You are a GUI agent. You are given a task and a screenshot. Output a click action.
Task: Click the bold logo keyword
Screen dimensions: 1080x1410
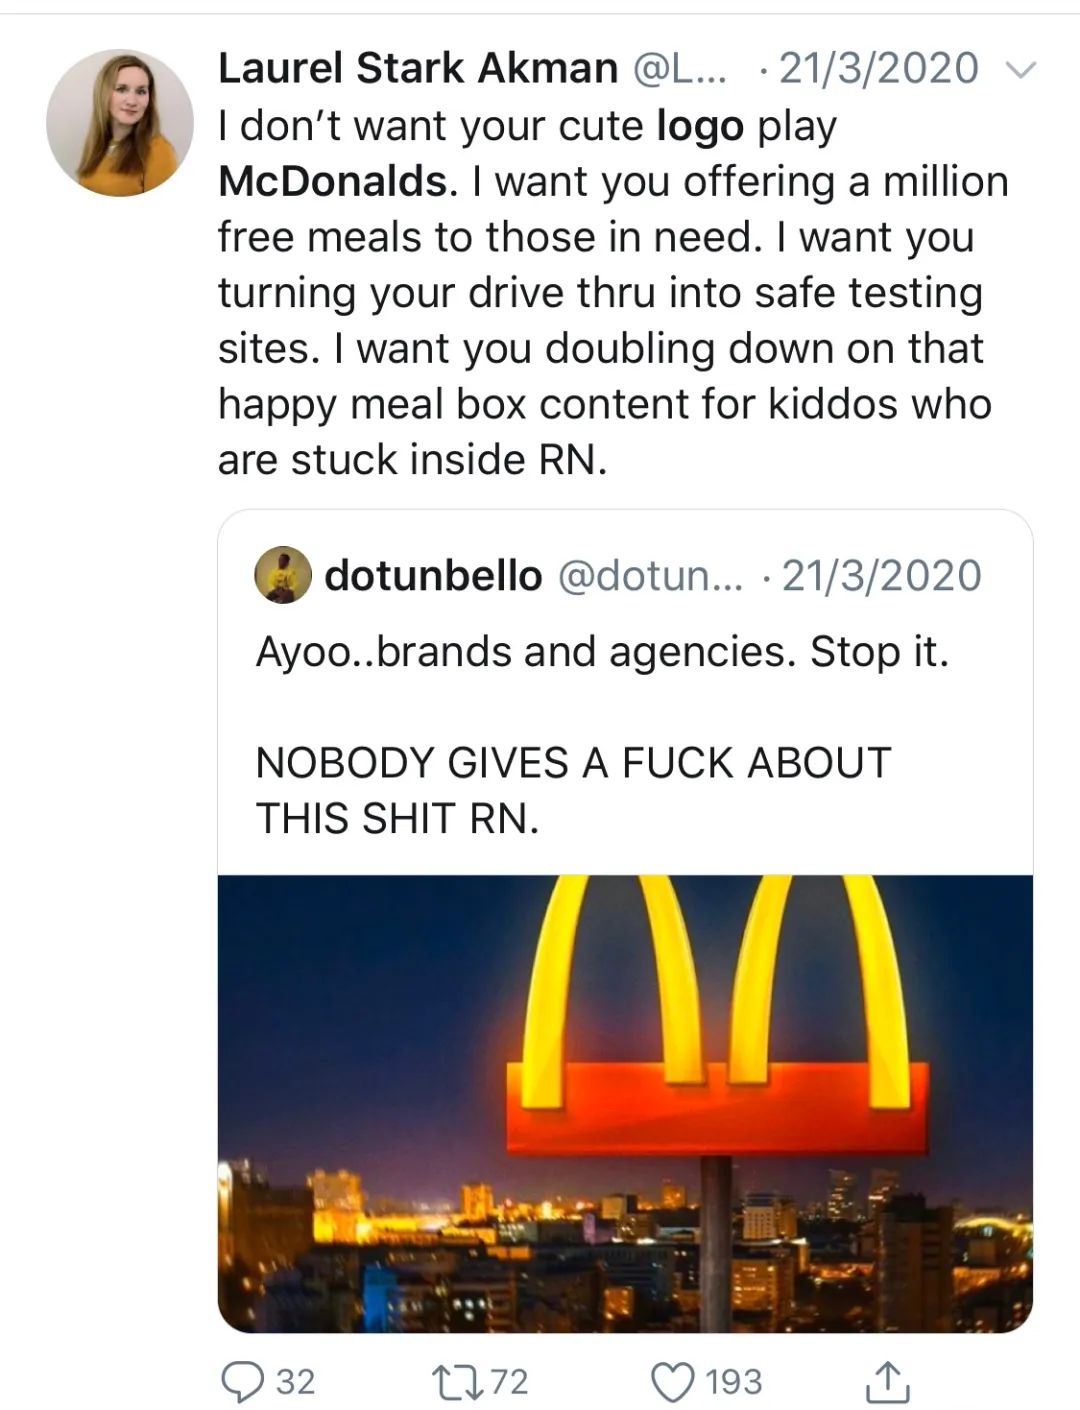700,127
